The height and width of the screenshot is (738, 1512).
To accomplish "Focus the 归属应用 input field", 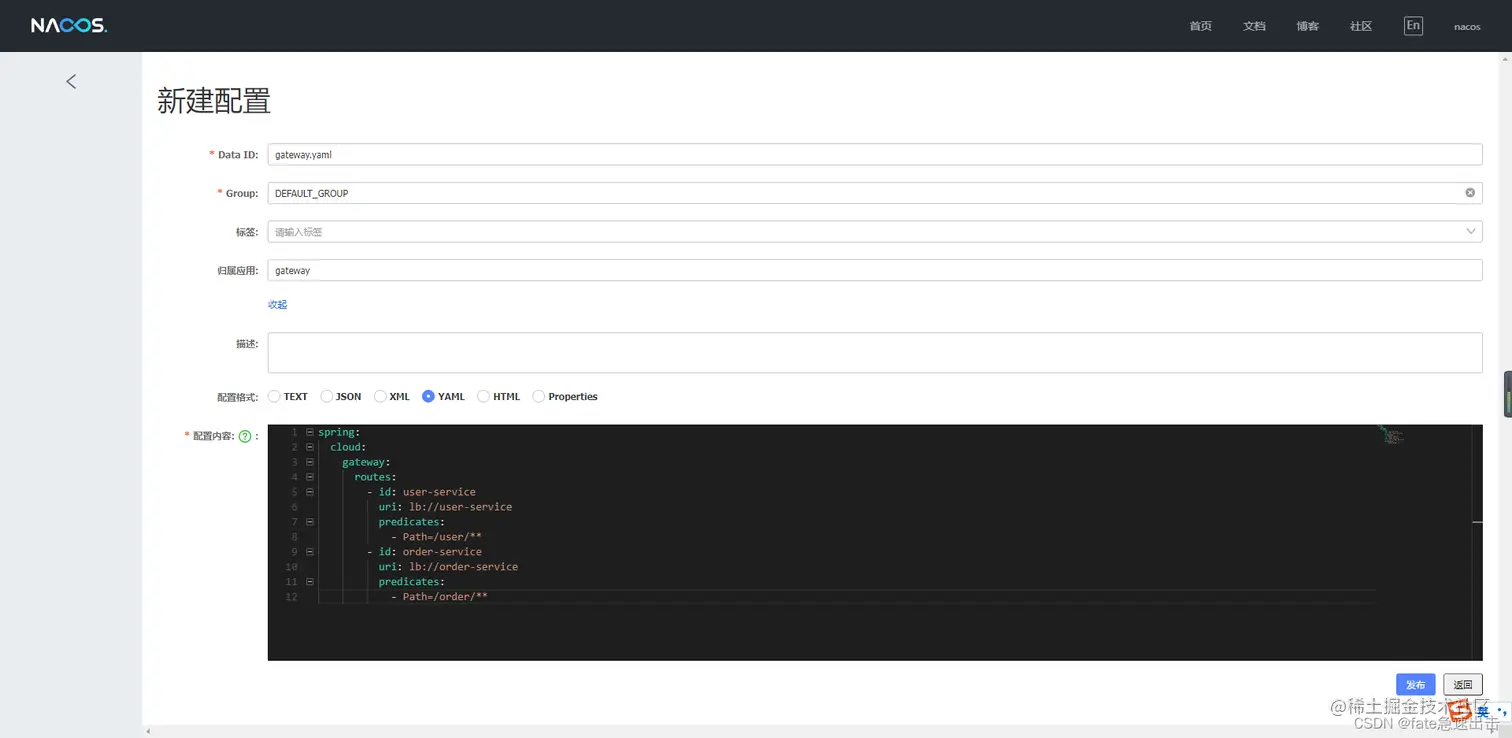I will 875,270.
